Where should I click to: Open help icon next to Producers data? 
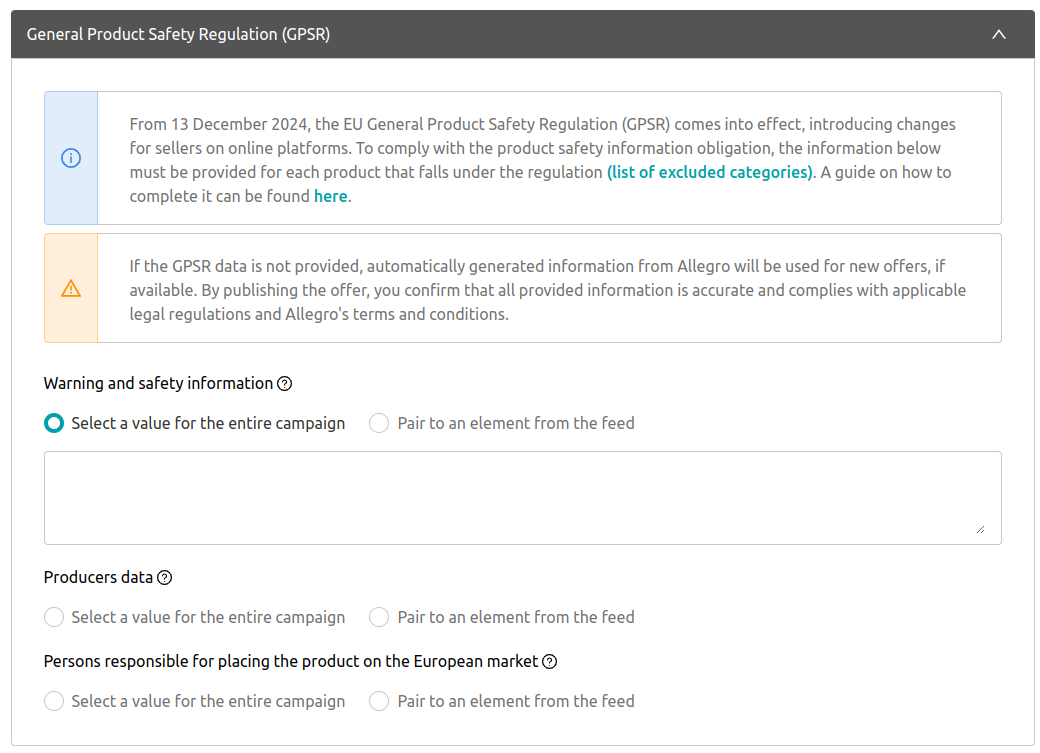[x=164, y=578]
